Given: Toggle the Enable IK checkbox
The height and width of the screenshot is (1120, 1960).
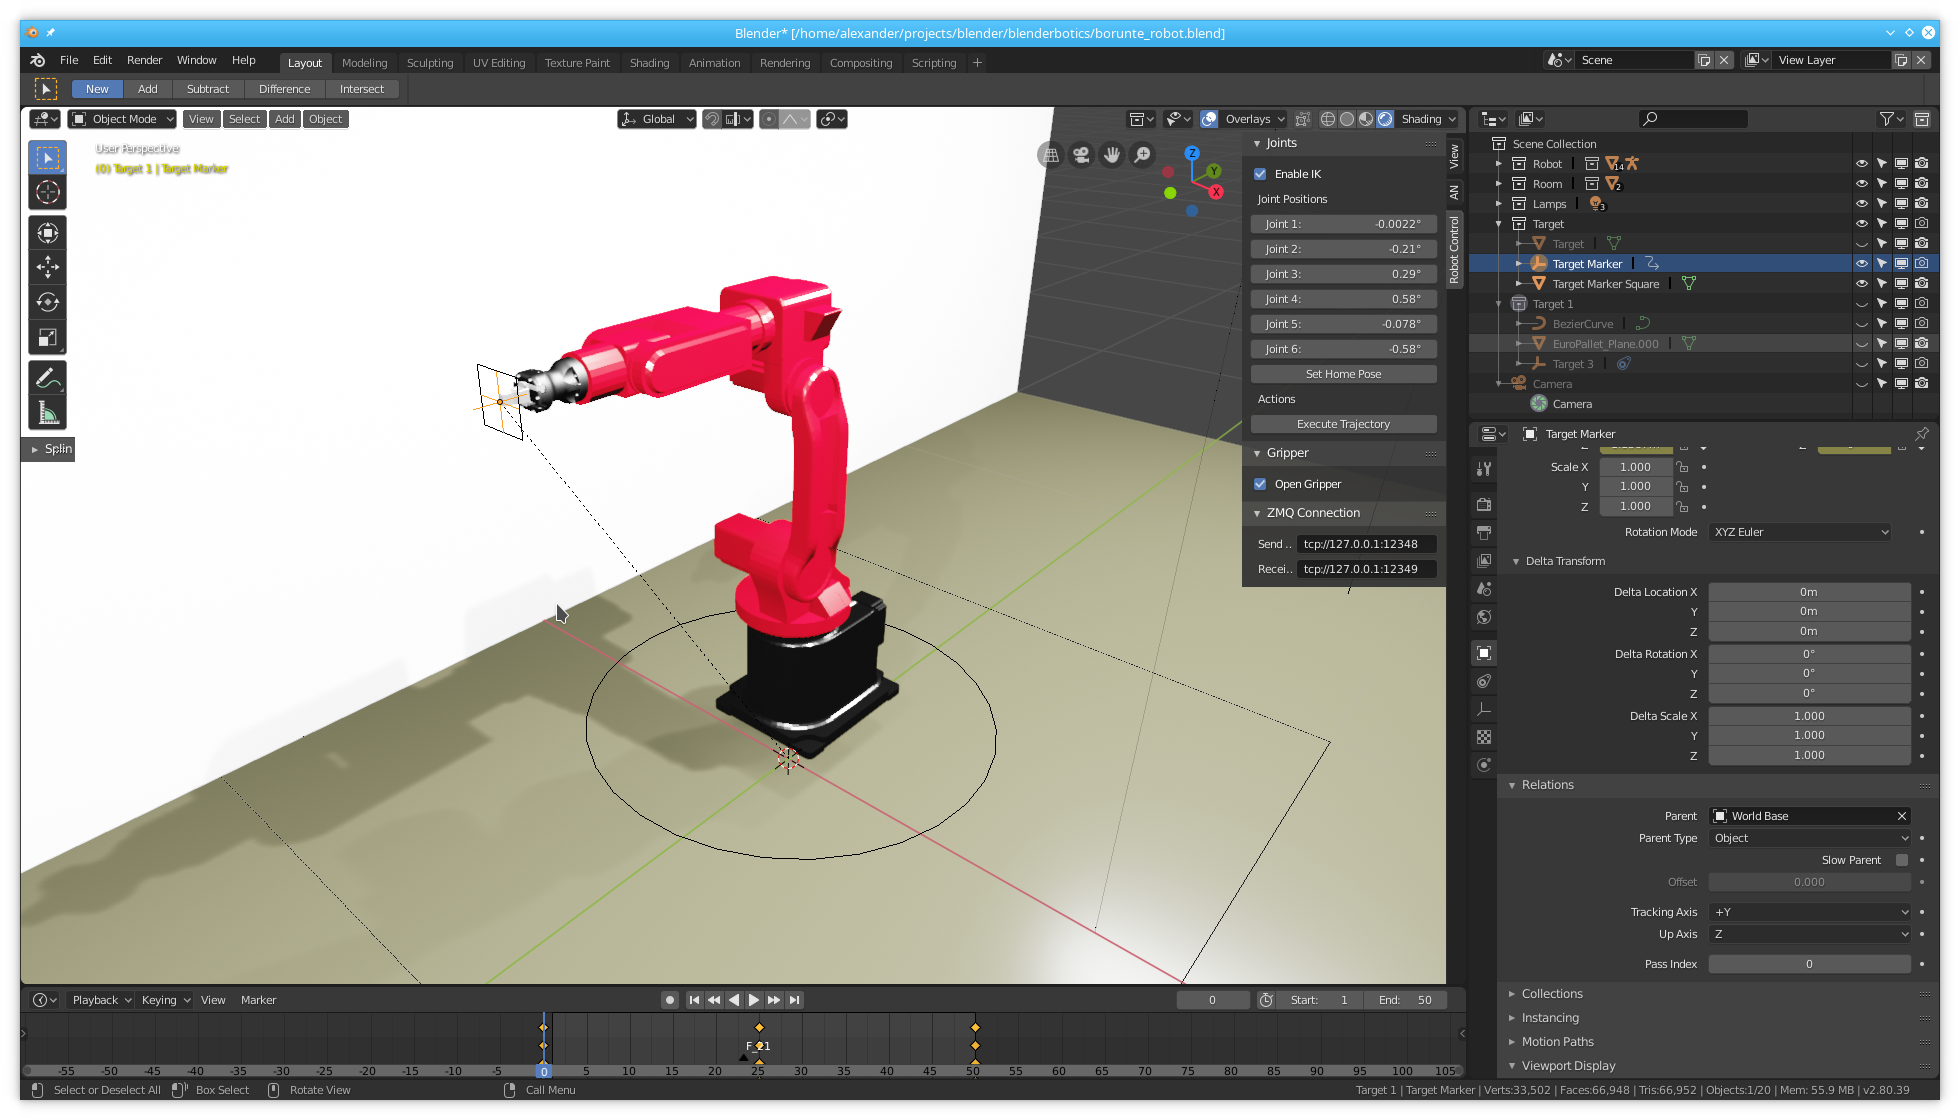Looking at the screenshot, I should [1260, 174].
